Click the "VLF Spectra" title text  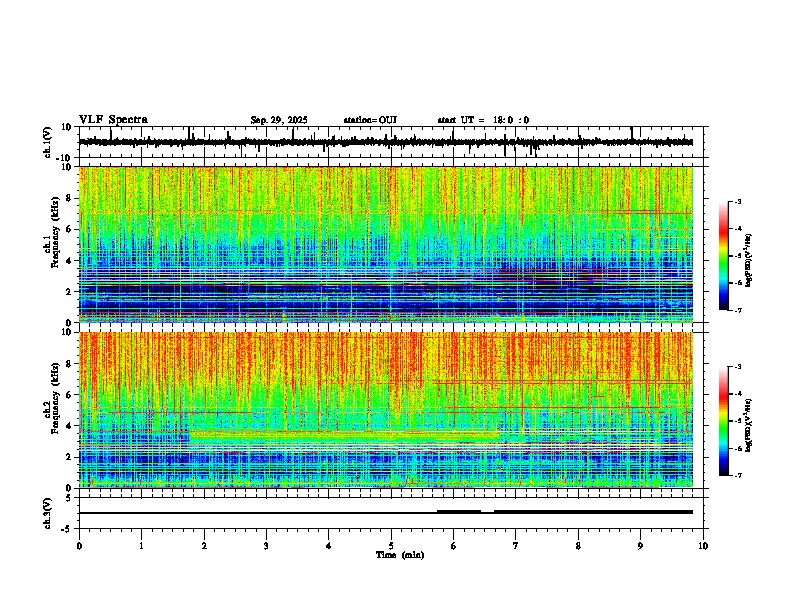[x=113, y=120]
